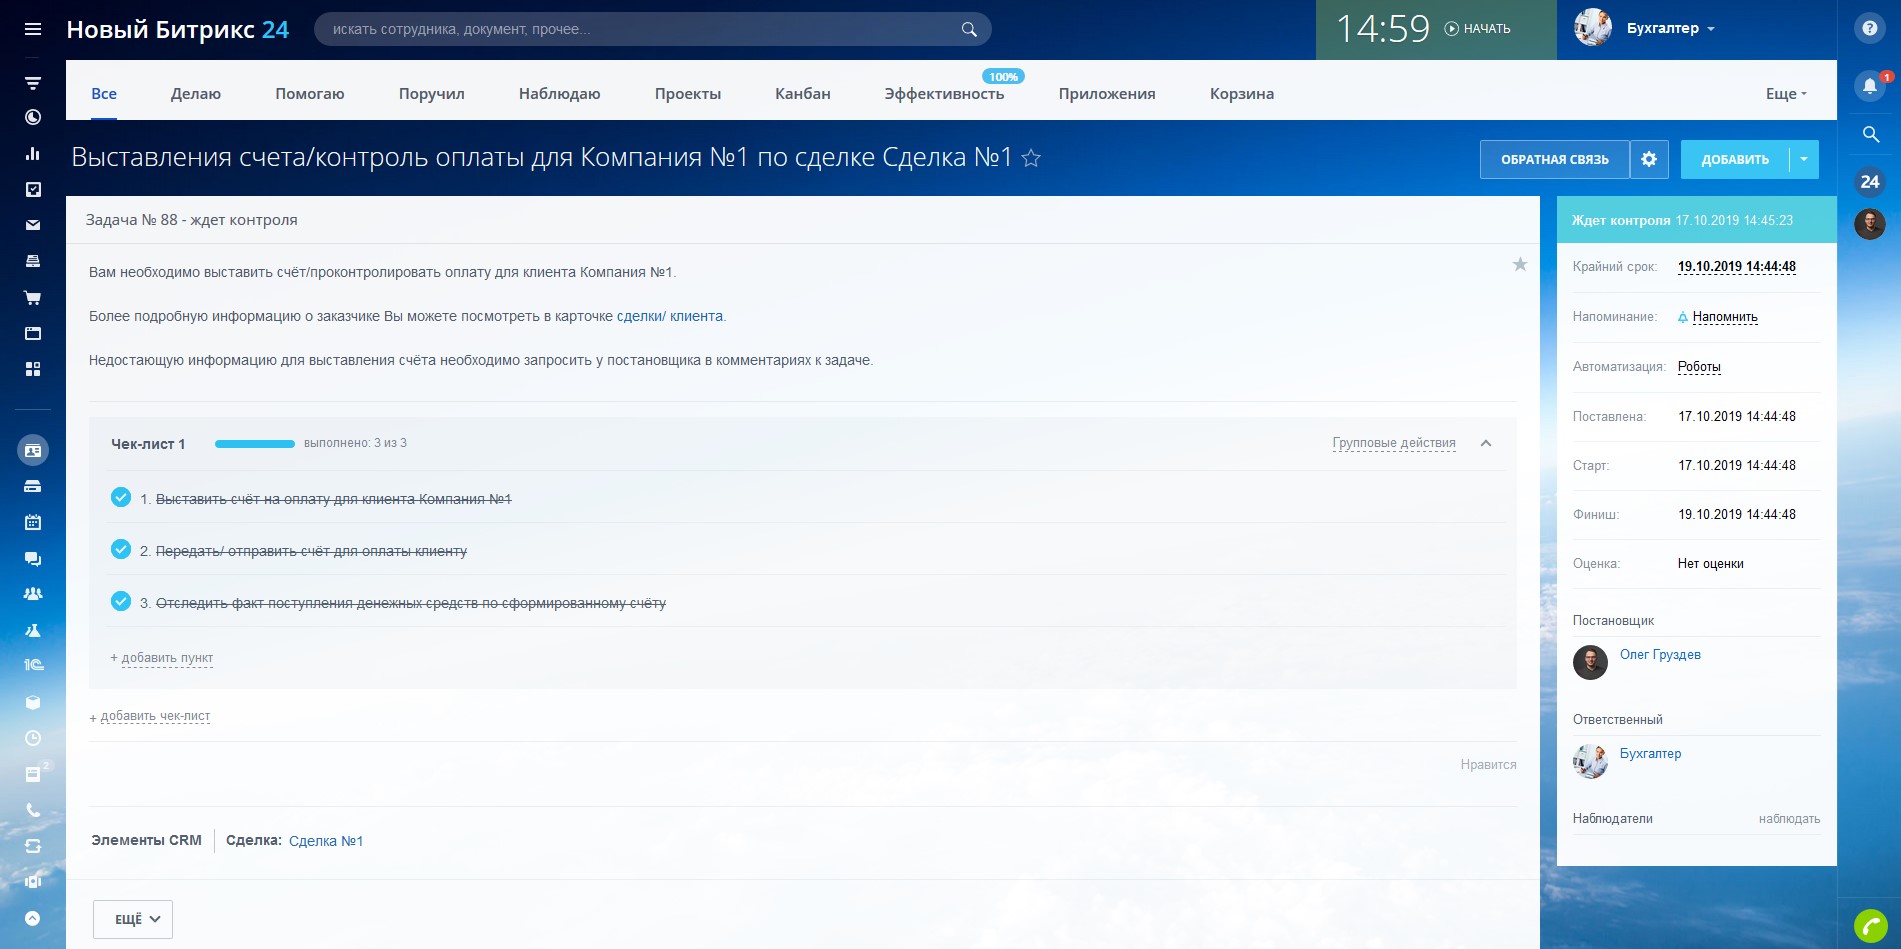Collapse Чек-лист 1 with the chevron
1901x949 pixels.
point(1486,443)
